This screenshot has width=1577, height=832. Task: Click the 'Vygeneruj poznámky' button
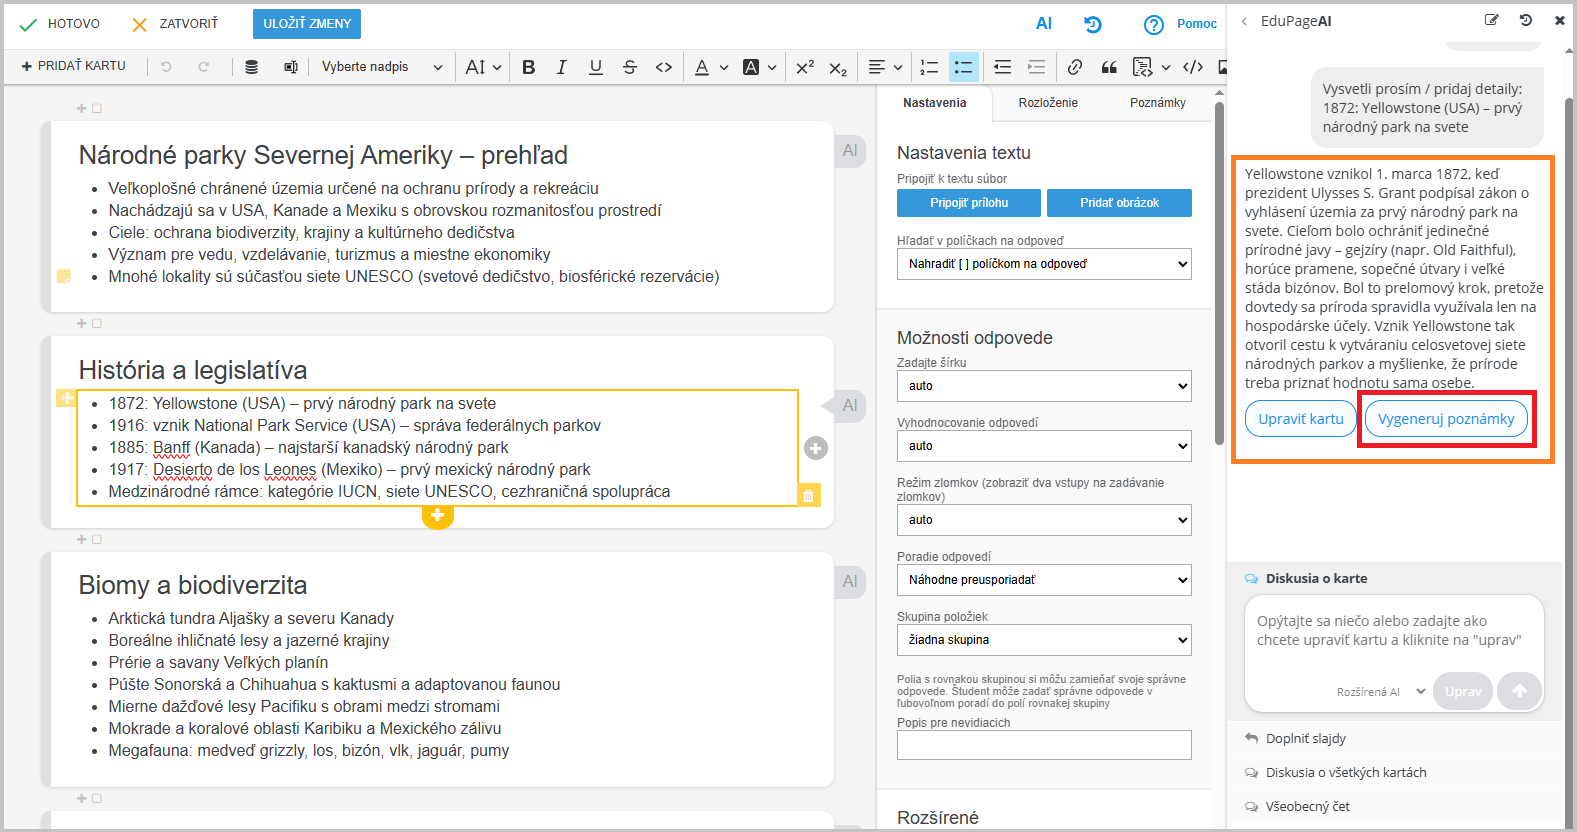click(1445, 419)
